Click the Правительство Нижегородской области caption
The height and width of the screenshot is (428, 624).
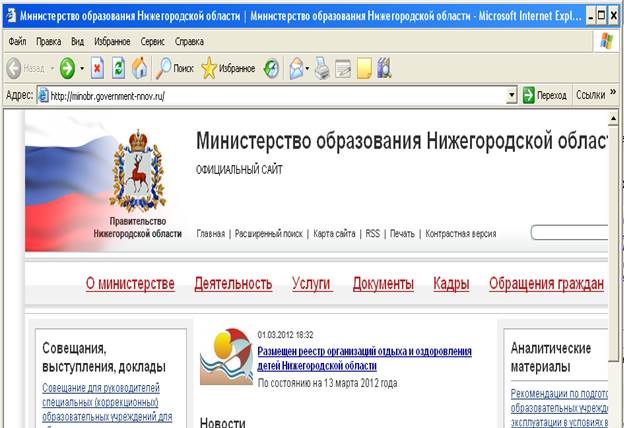point(138,227)
